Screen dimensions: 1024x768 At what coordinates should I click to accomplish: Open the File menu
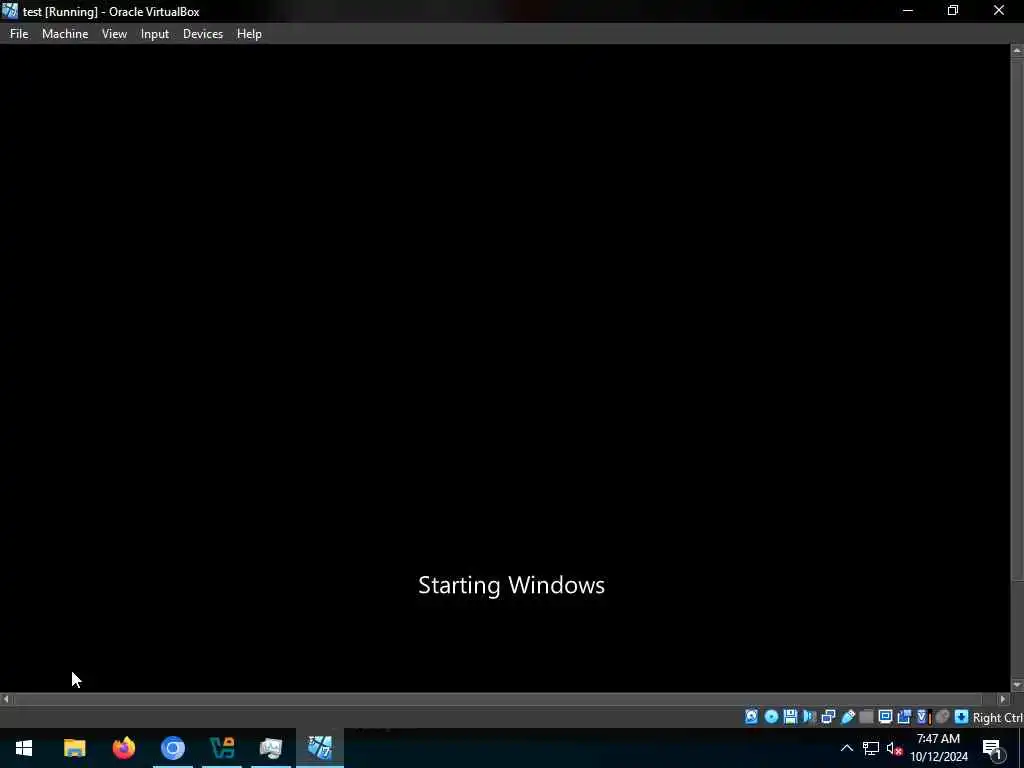tap(19, 34)
